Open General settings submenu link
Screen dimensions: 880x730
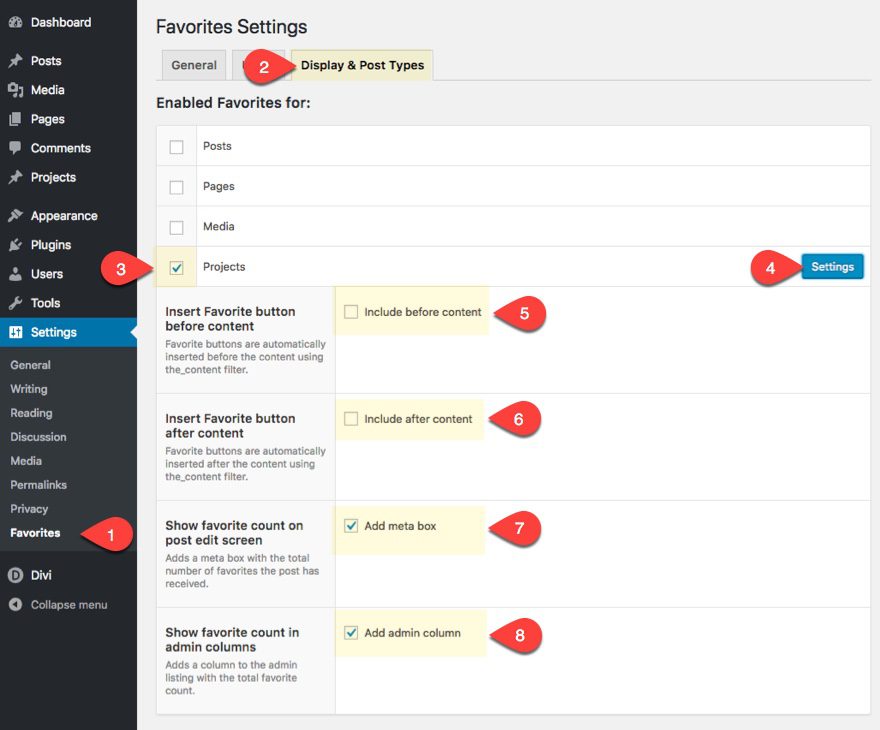[x=30, y=365]
